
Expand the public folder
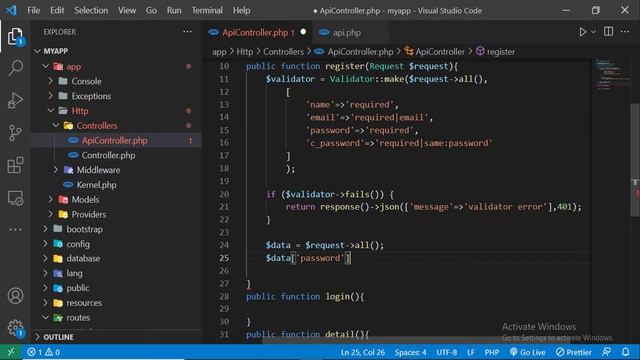click(46, 288)
